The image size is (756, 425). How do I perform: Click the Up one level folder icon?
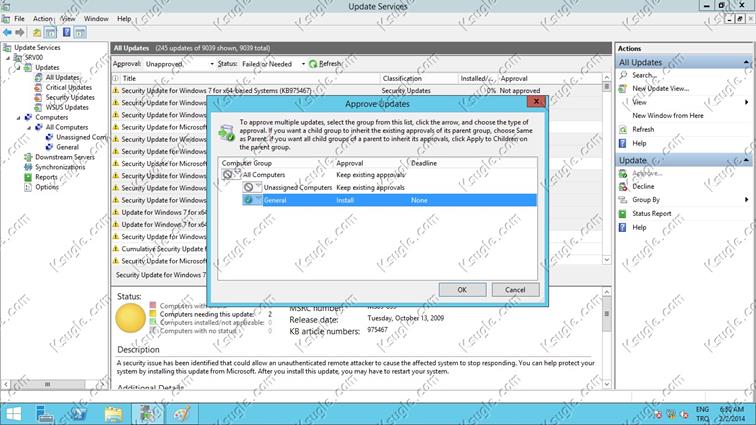(x=37, y=33)
